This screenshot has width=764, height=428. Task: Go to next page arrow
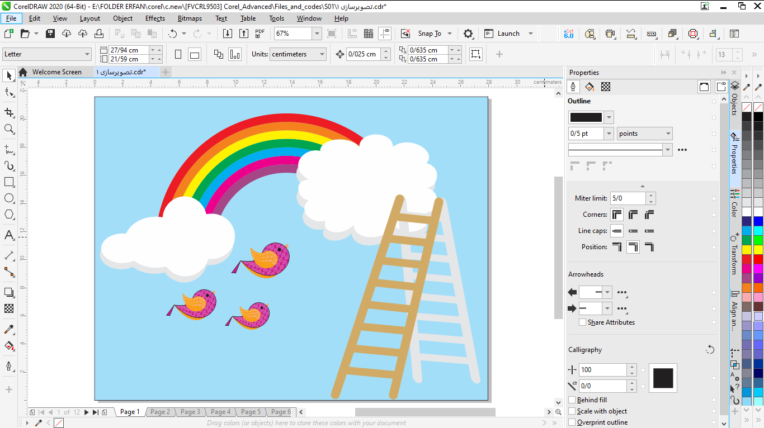86,412
